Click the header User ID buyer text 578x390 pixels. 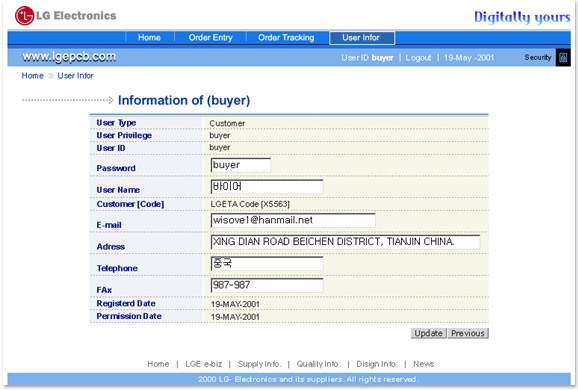point(368,58)
